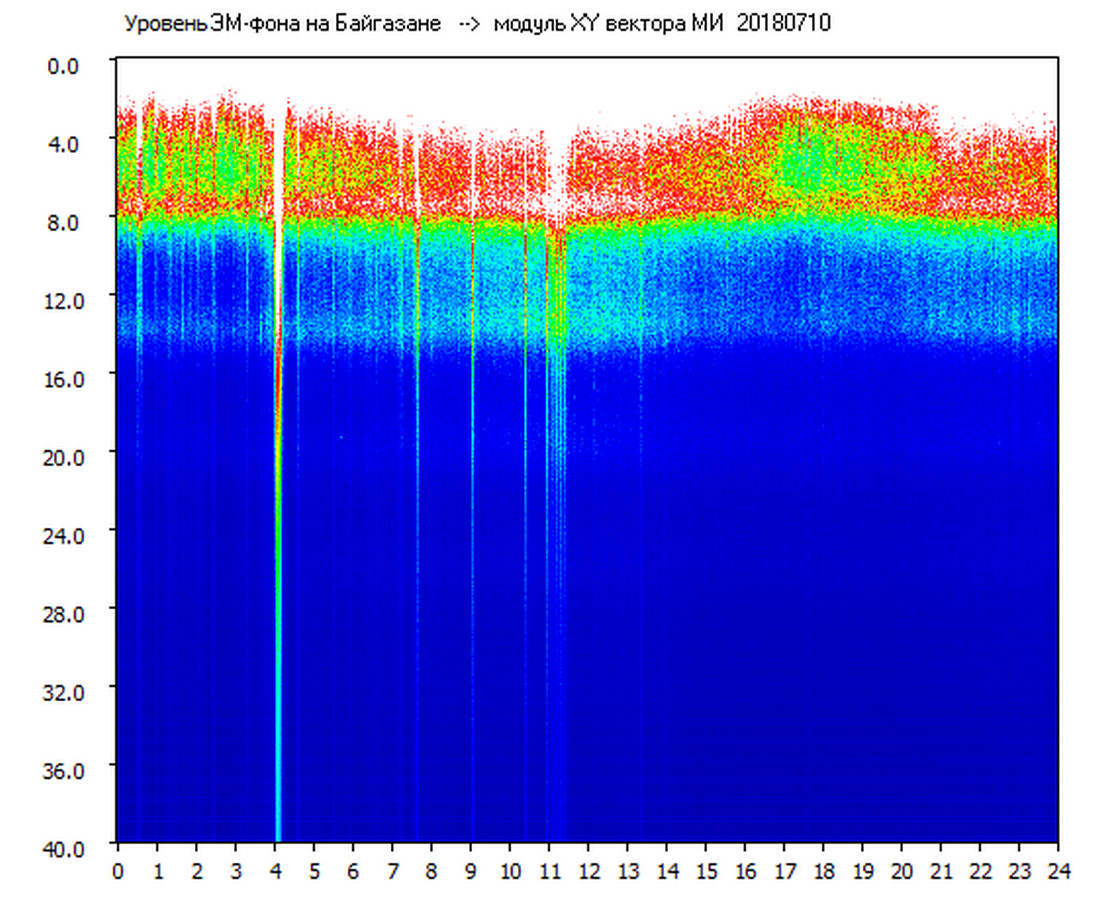Select the hour 11 tick label
Image resolution: width=1096 pixels, height=900 pixels.
[x=549, y=870]
